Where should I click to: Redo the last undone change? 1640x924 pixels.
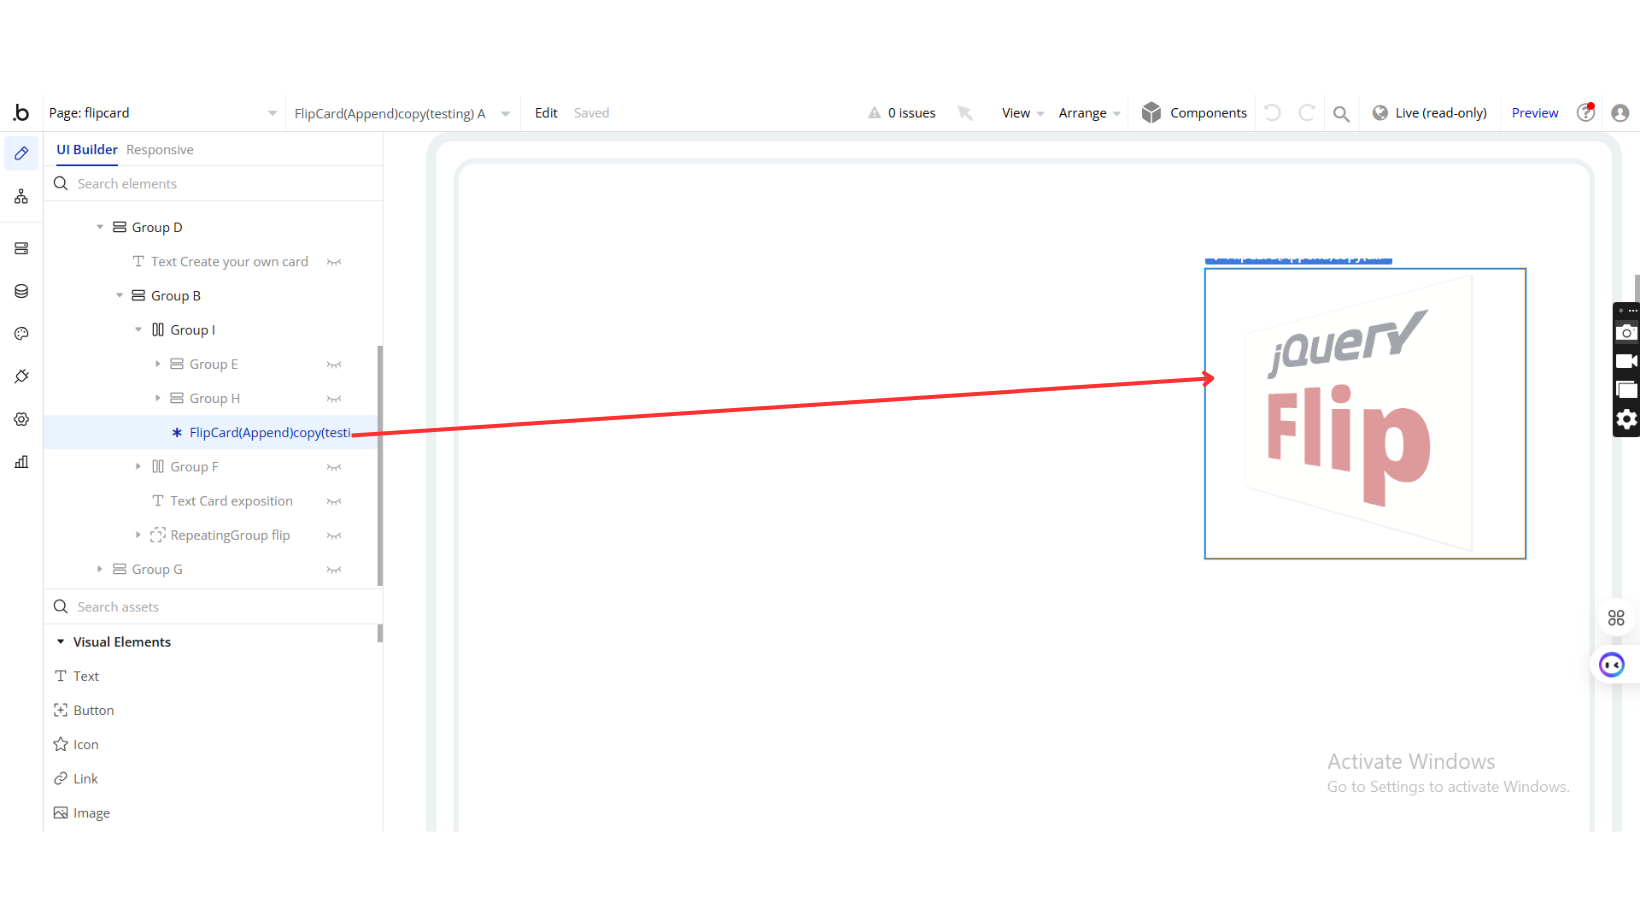(x=1306, y=113)
